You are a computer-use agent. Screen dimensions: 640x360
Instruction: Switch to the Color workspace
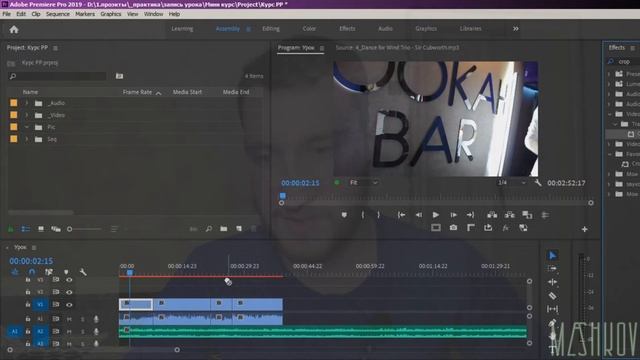(309, 29)
